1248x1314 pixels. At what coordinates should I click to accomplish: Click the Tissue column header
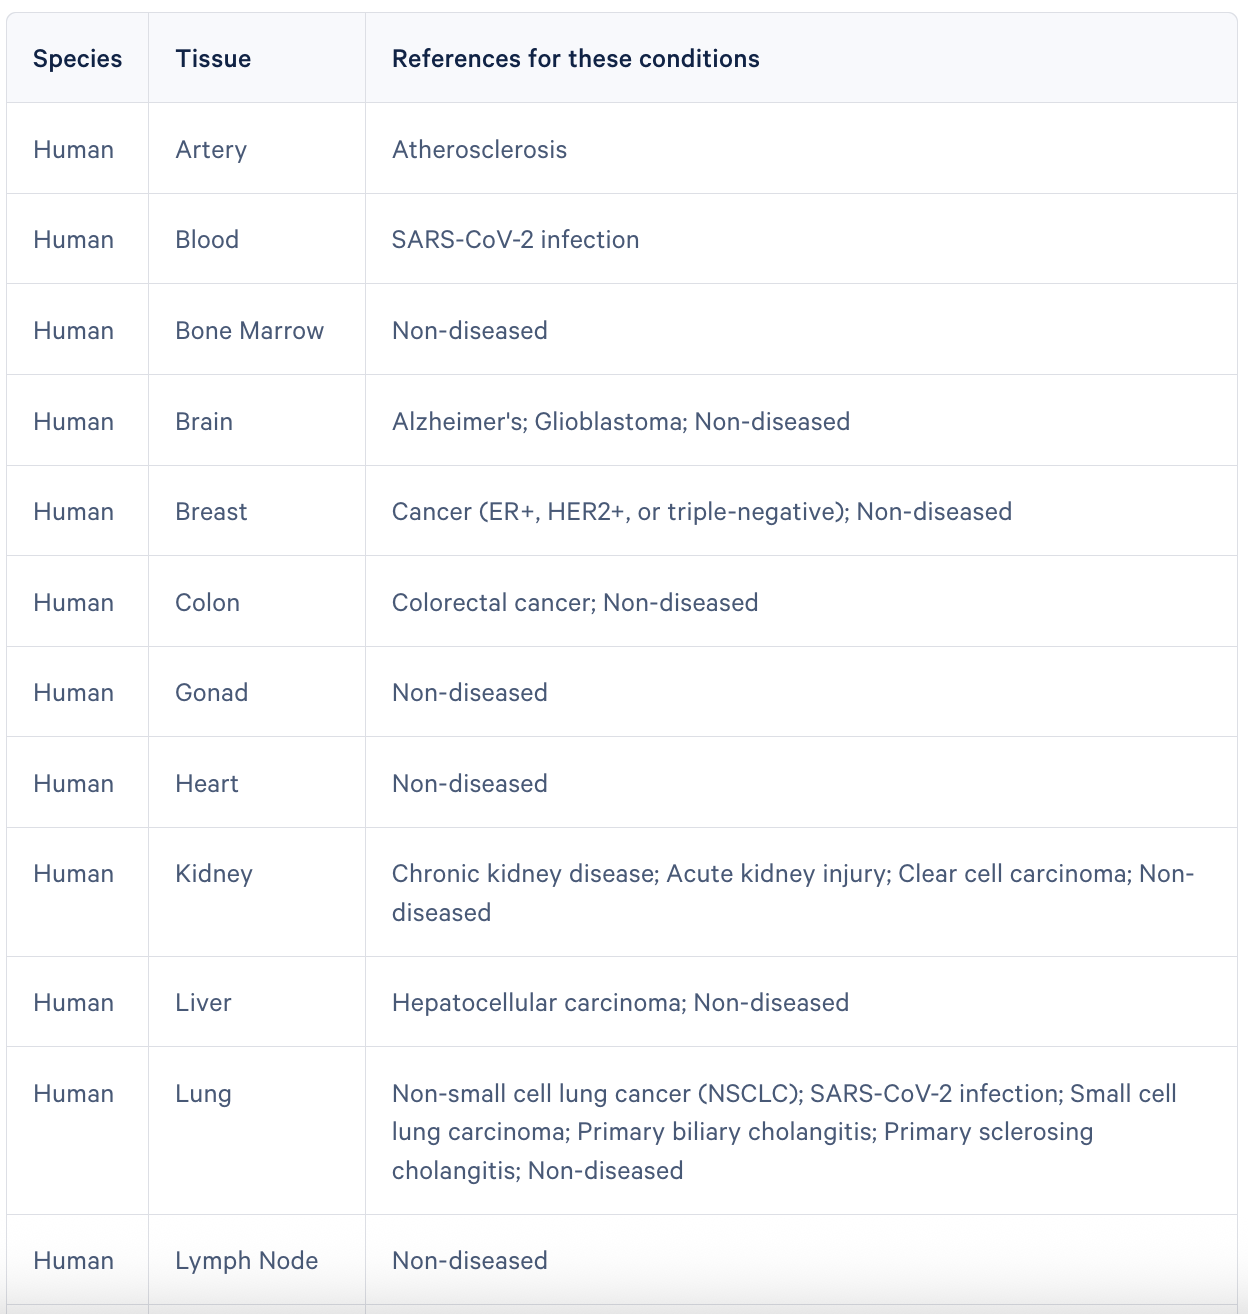click(x=213, y=59)
